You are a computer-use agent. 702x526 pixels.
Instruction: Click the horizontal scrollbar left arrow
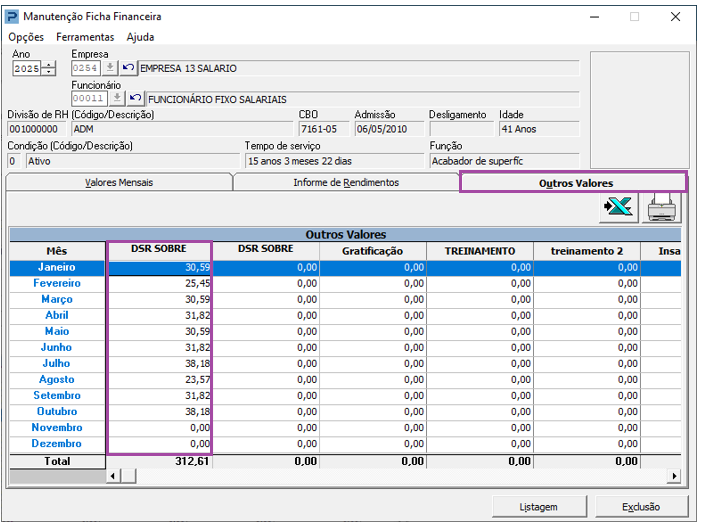click(113, 476)
